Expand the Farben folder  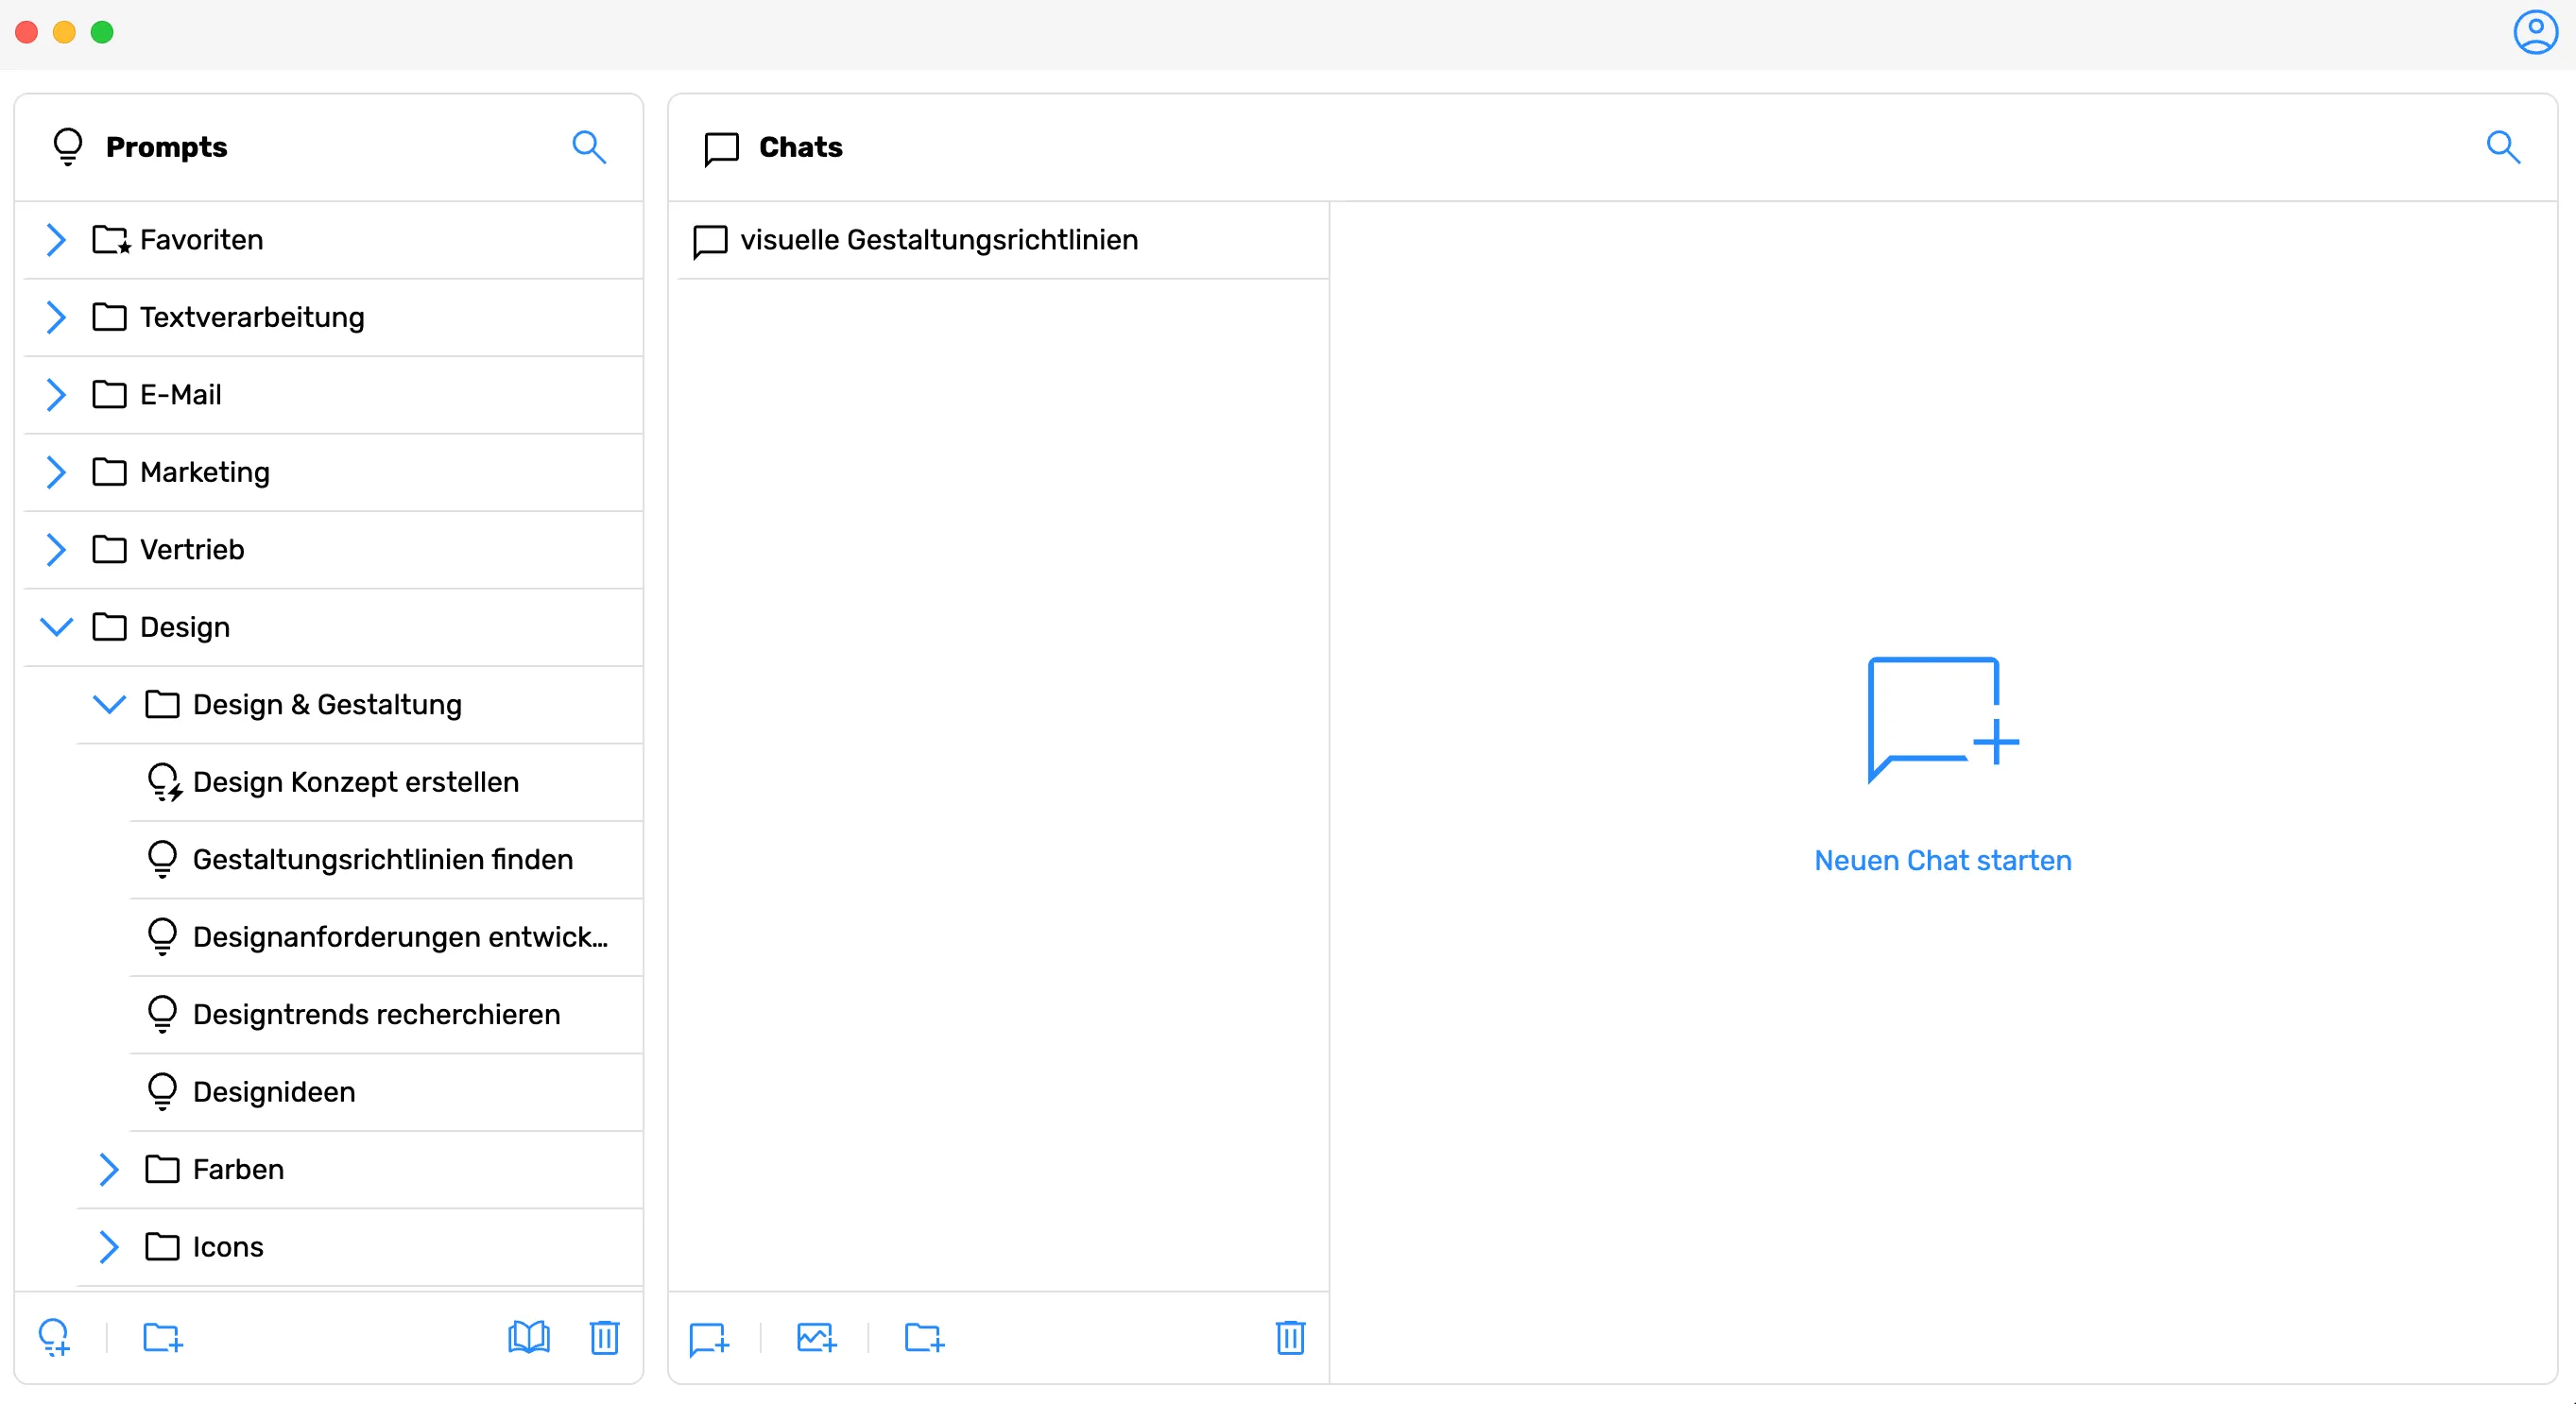click(x=109, y=1169)
